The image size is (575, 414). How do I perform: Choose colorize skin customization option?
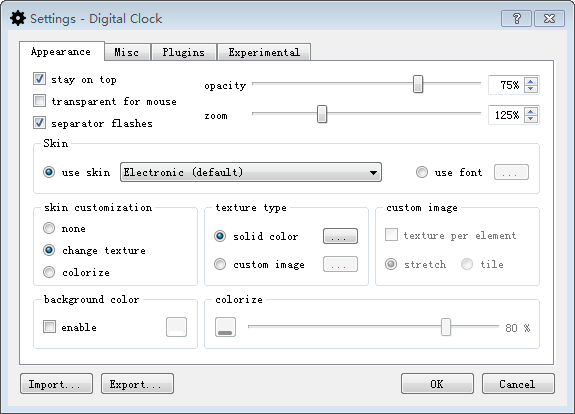click(x=49, y=272)
